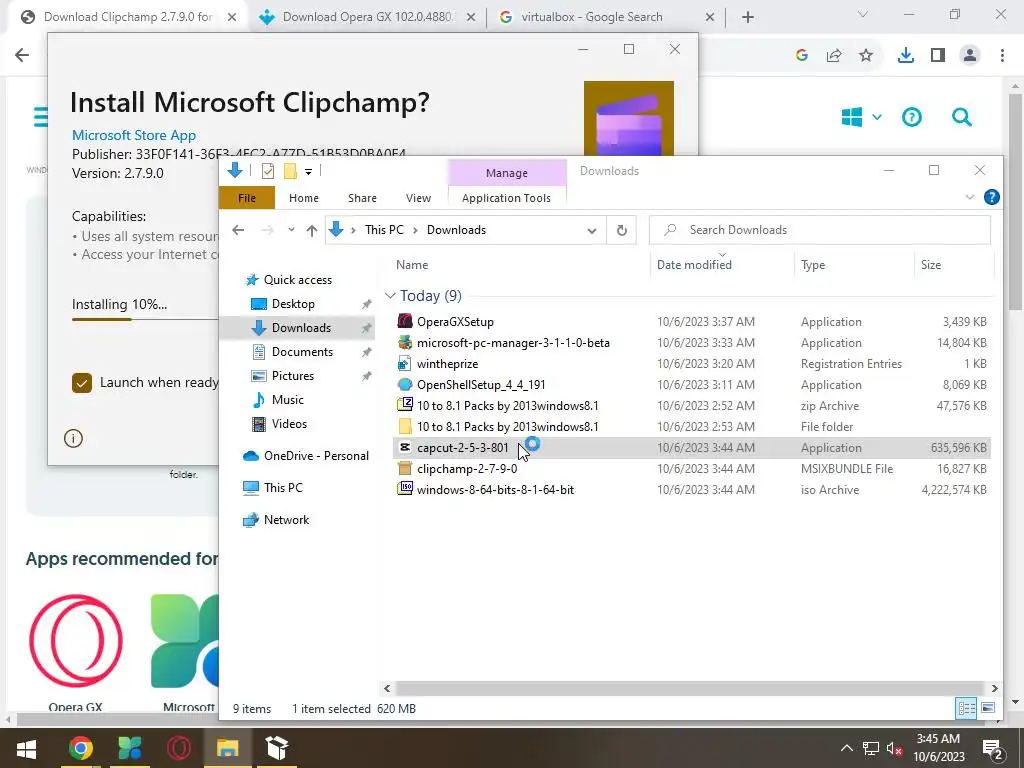Click the Explorer help icon
This screenshot has width=1024, height=768.
tap(991, 197)
